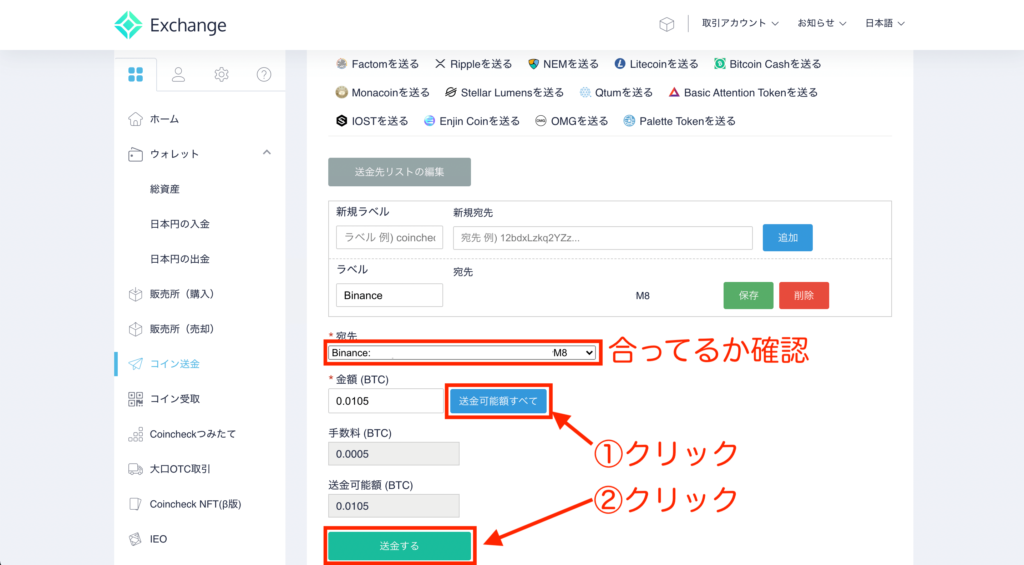This screenshot has width=1024, height=565.
Task: Click the Stellar Lumens icon
Action: tap(451, 93)
